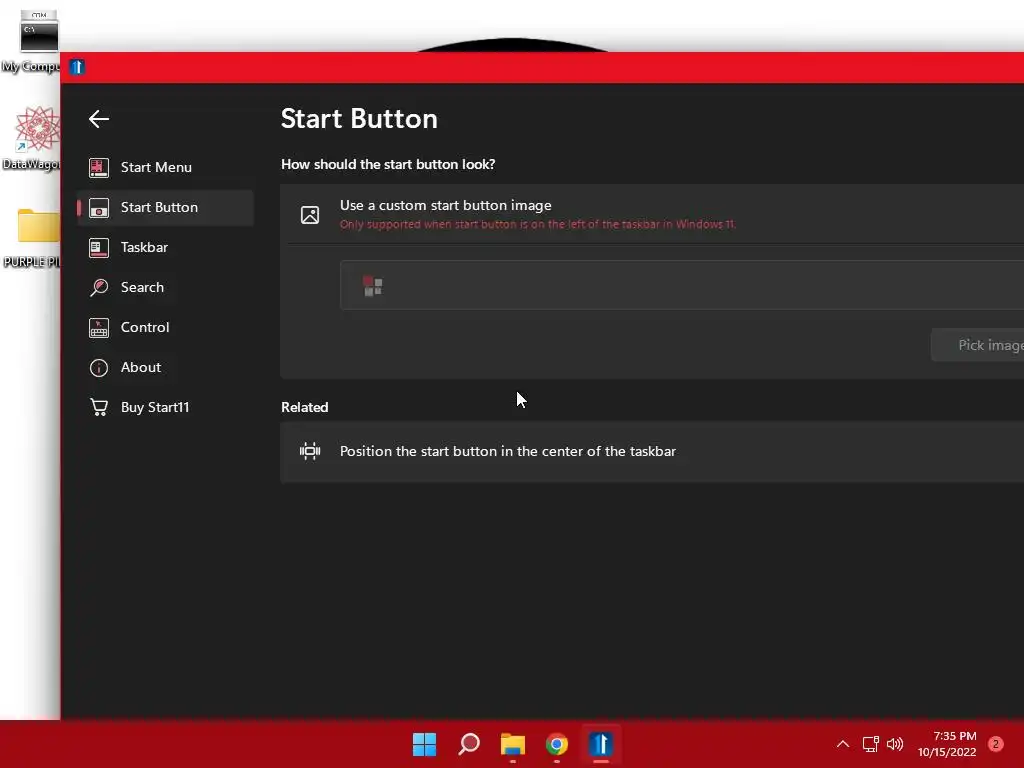Open the Windows Start button on taskbar

coord(424,744)
